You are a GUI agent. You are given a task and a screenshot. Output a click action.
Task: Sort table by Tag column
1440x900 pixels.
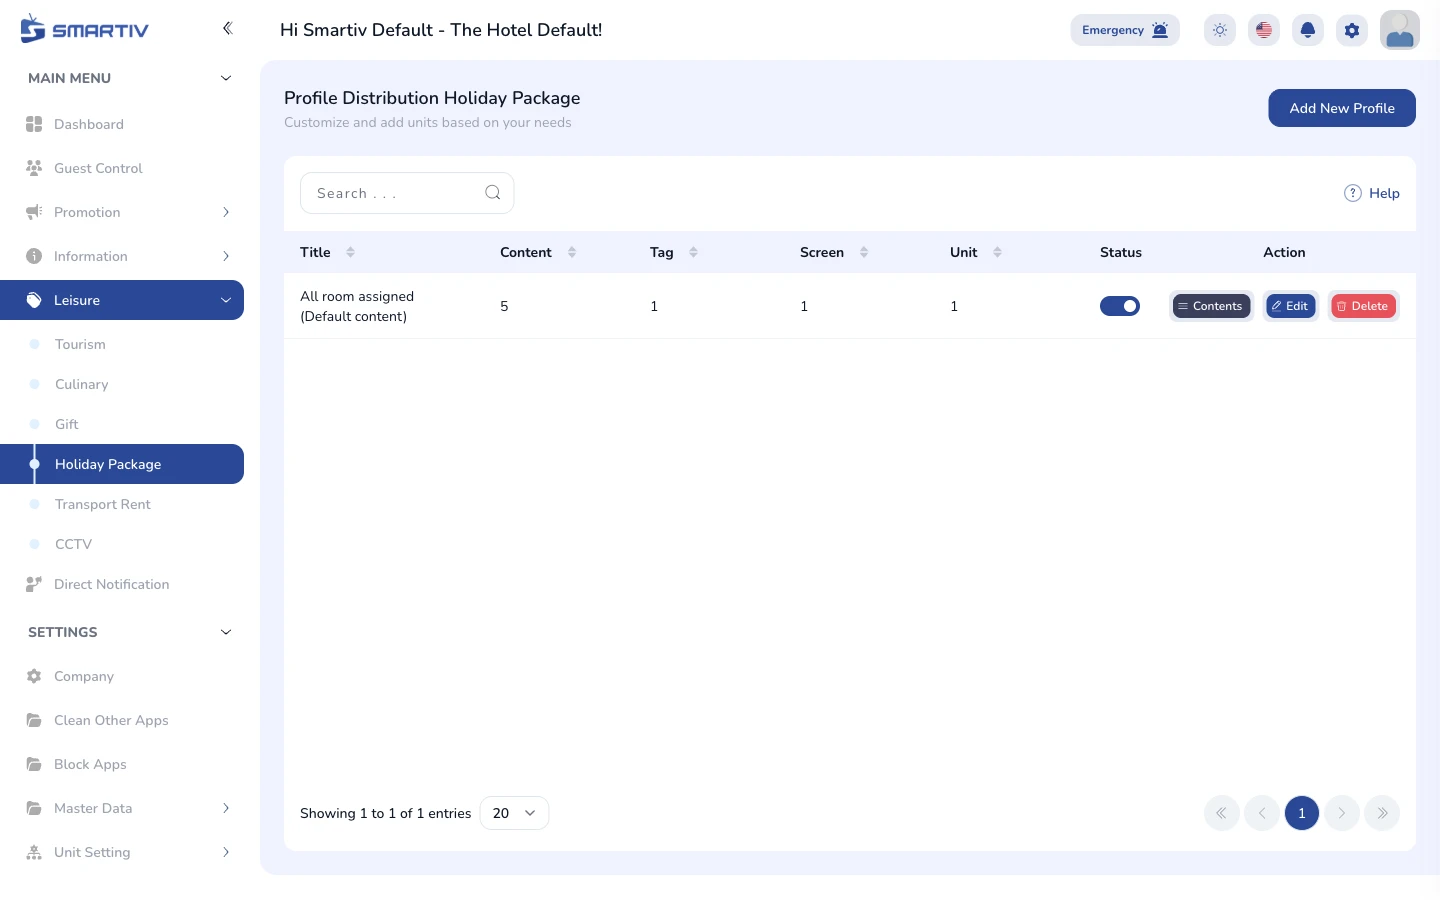click(x=694, y=252)
